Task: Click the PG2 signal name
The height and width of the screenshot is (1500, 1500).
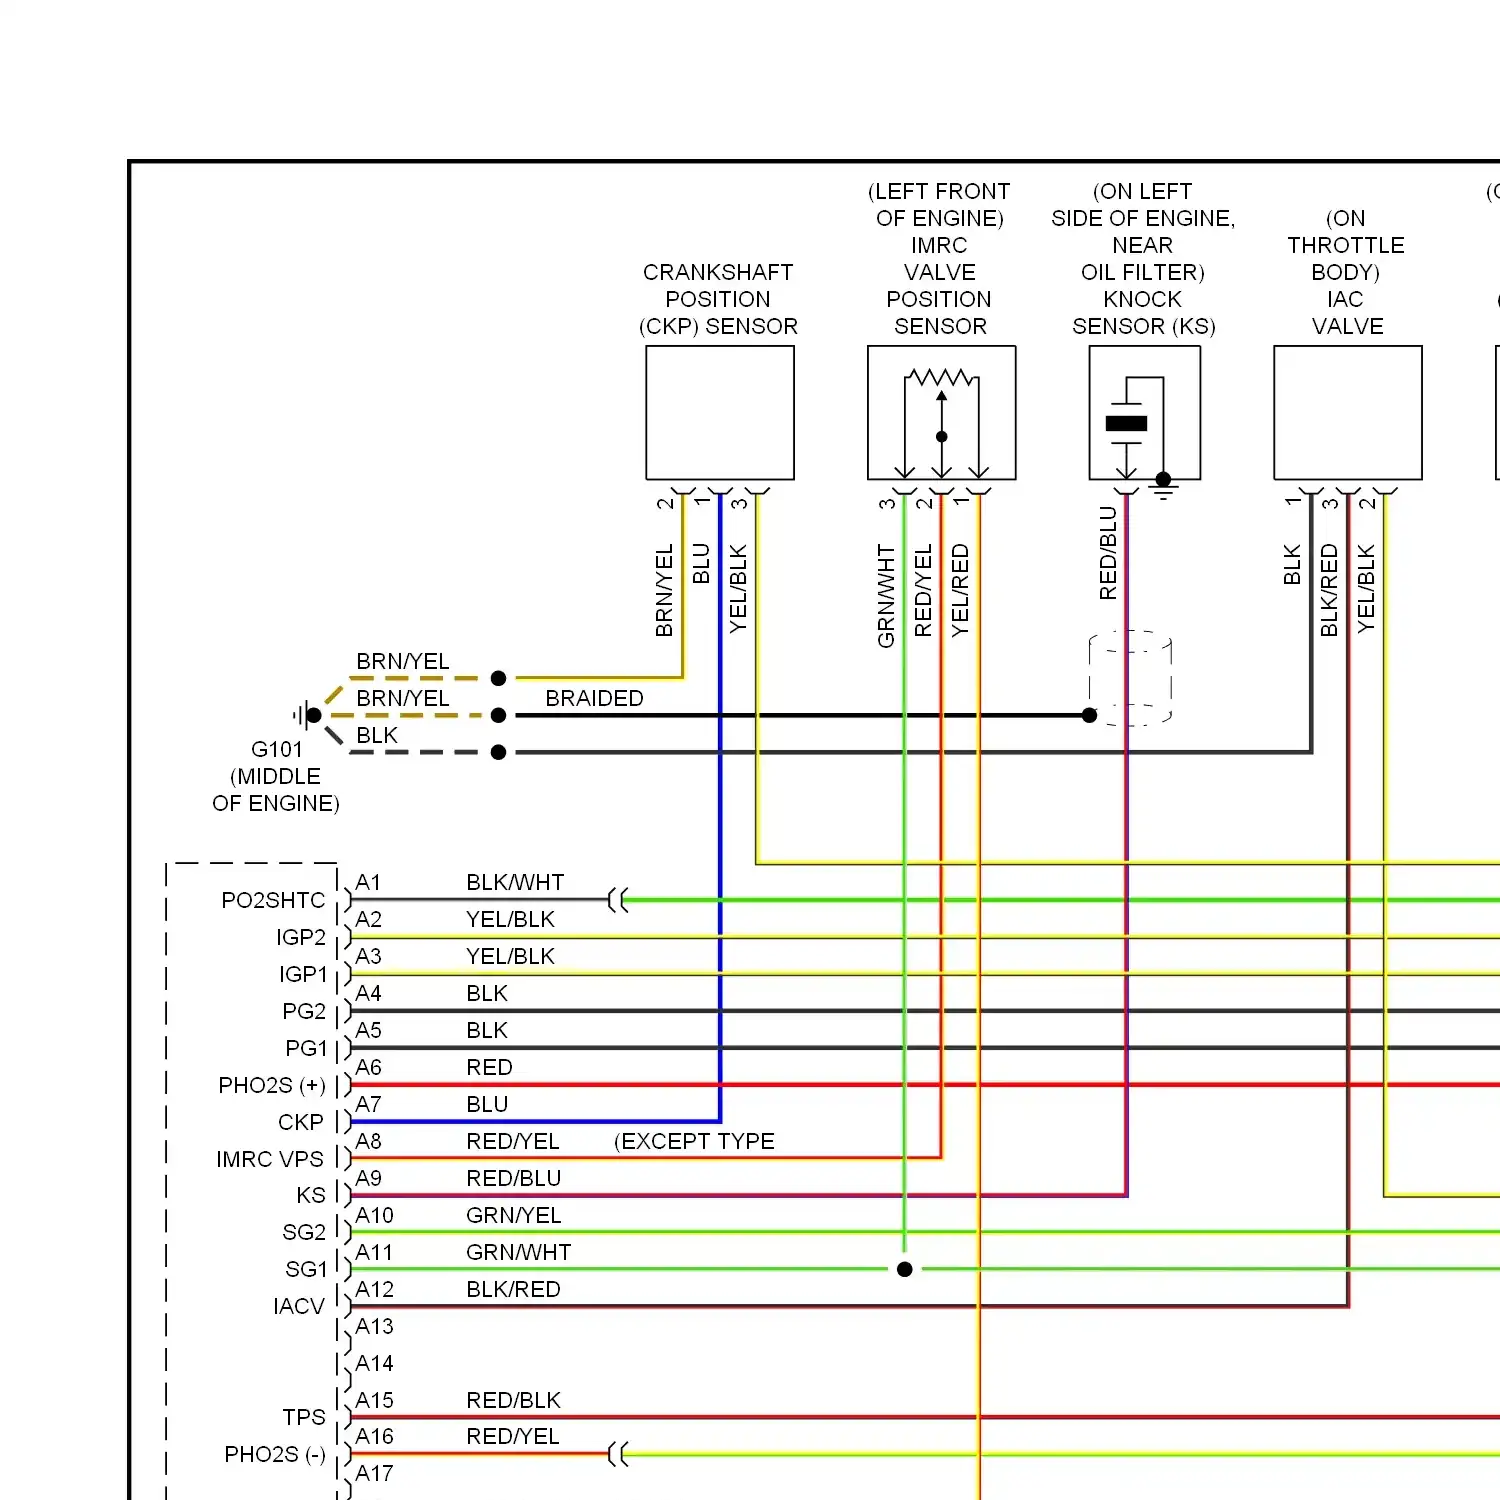Action: click(x=304, y=1011)
